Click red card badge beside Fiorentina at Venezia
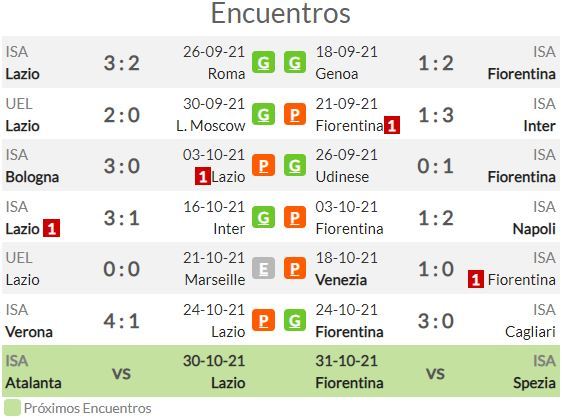This screenshot has height=418, width=562. click(x=476, y=280)
